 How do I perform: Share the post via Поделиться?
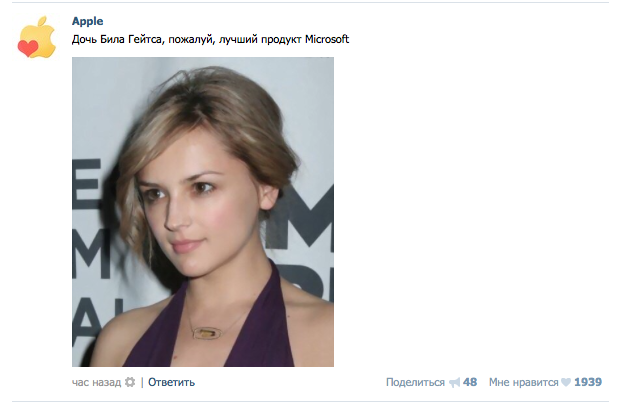point(415,382)
